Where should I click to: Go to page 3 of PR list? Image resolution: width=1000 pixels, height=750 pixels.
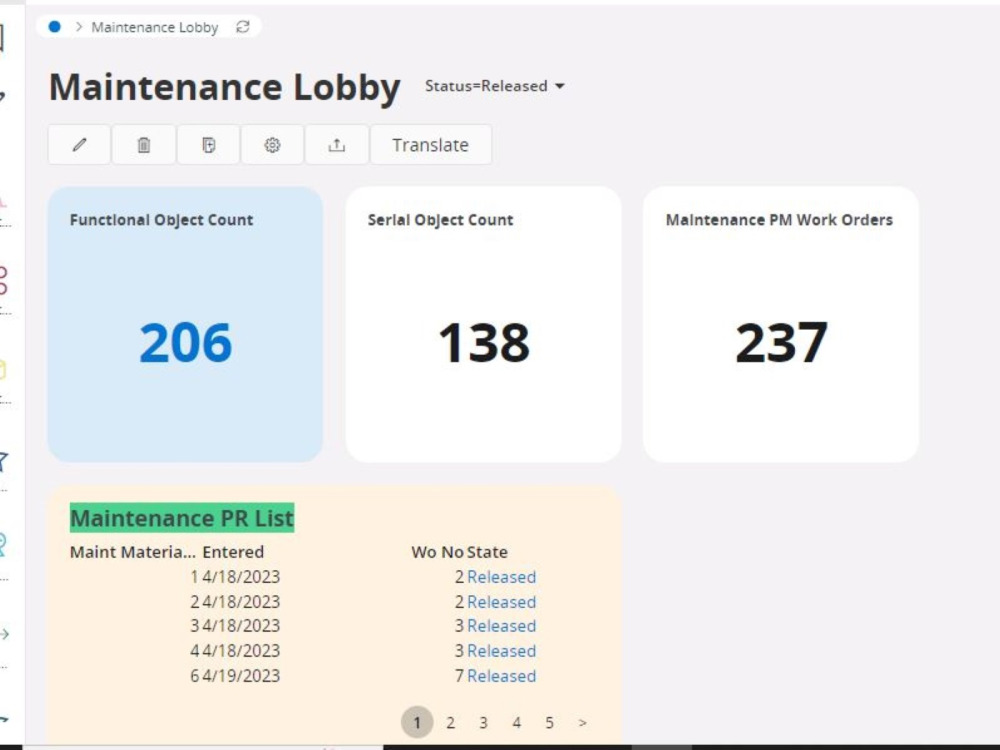[483, 723]
